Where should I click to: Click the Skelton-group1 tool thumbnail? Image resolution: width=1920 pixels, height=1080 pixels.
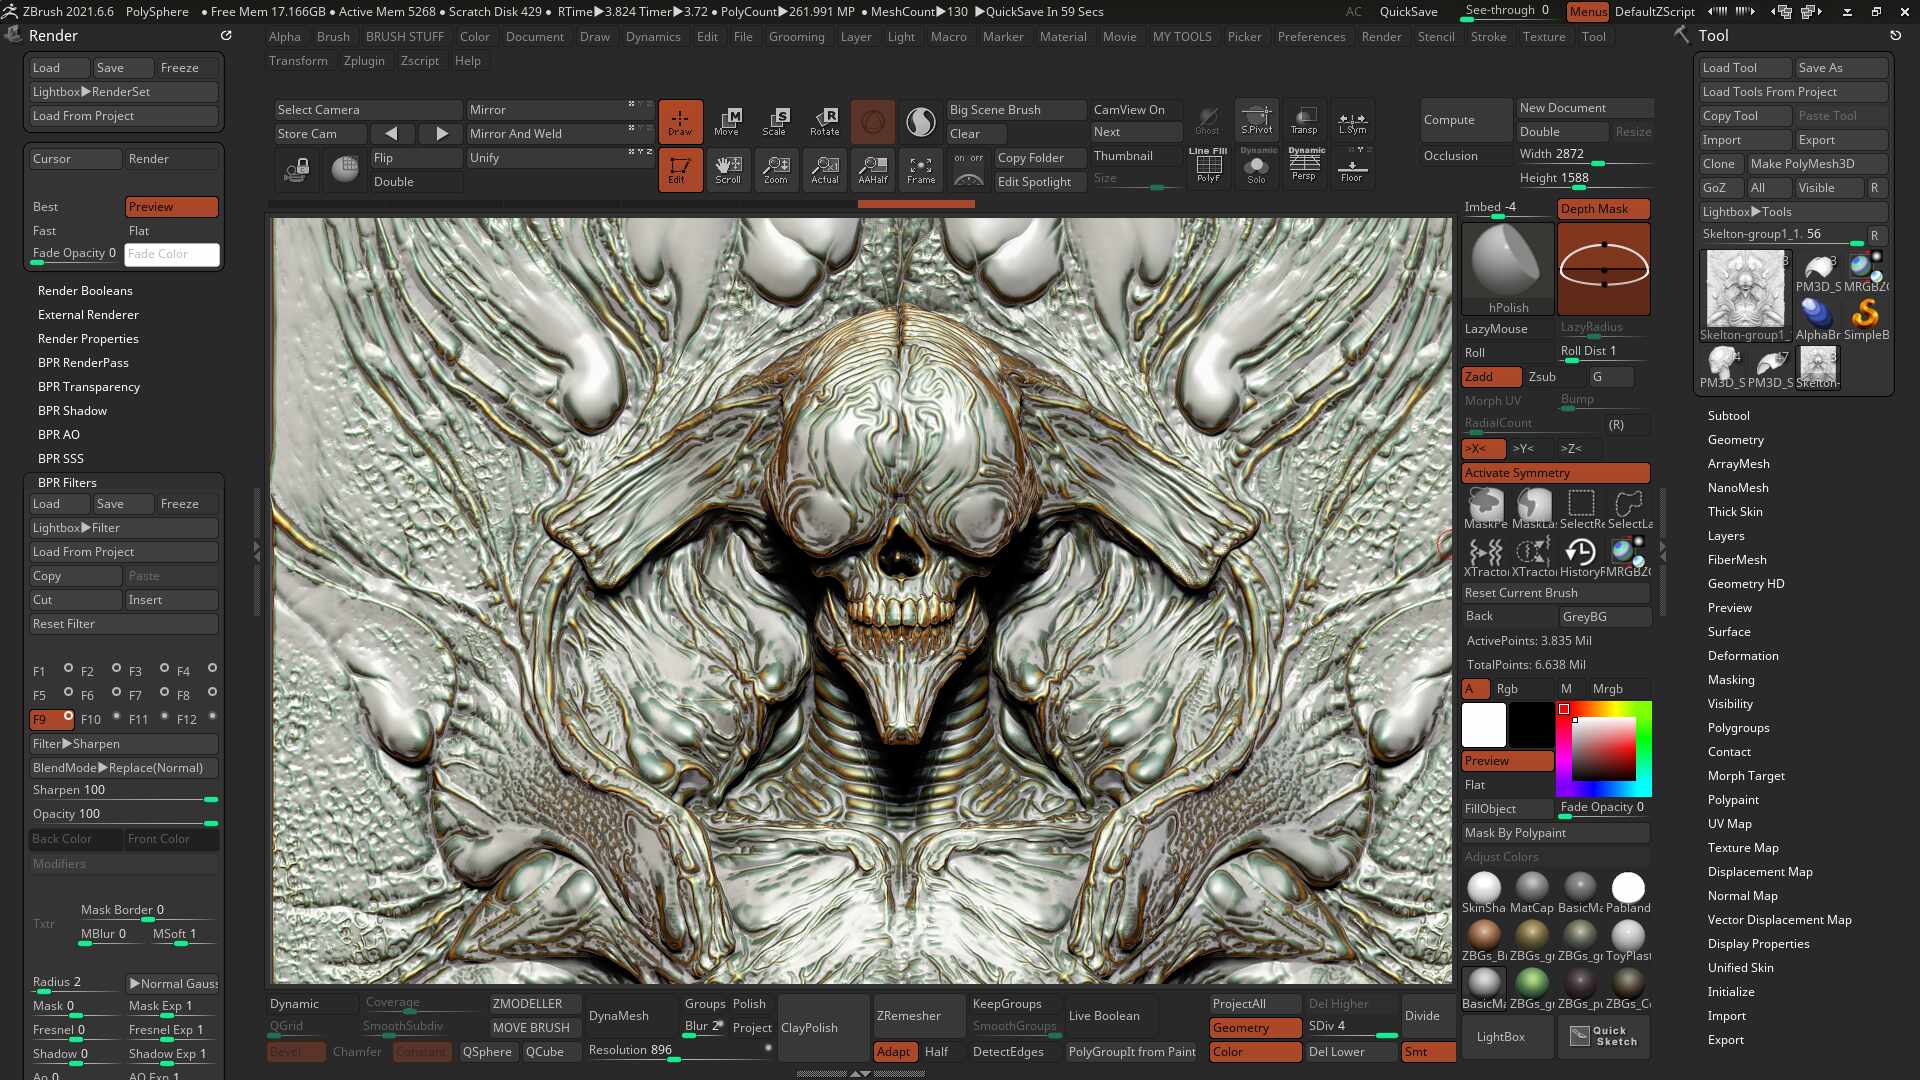coord(1745,294)
